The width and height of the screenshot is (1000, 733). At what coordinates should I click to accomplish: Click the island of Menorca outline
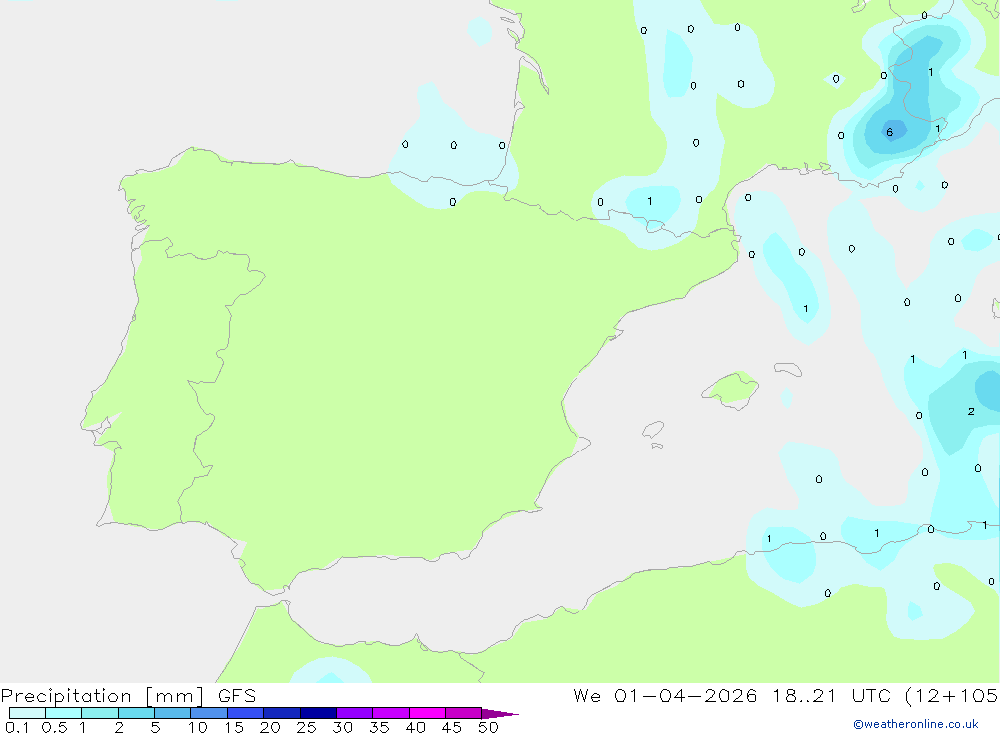pyautogui.click(x=788, y=369)
